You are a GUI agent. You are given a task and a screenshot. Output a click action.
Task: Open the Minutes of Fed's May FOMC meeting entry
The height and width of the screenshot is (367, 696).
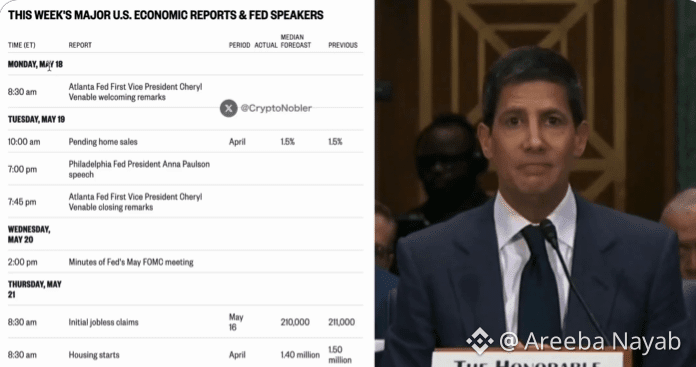pos(131,262)
